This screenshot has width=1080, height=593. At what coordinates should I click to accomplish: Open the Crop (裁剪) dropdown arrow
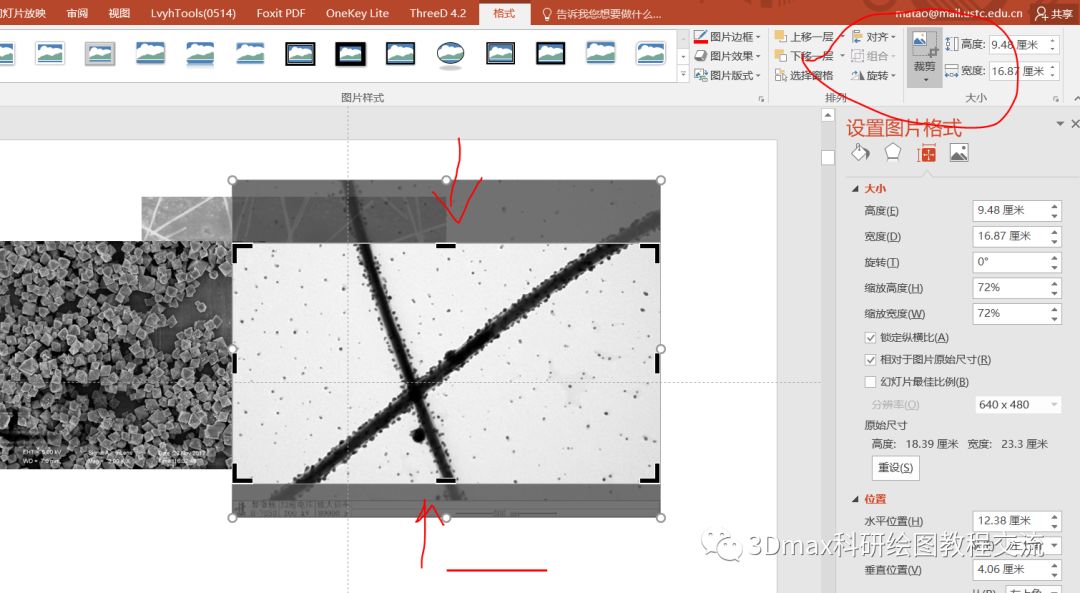coord(924,80)
